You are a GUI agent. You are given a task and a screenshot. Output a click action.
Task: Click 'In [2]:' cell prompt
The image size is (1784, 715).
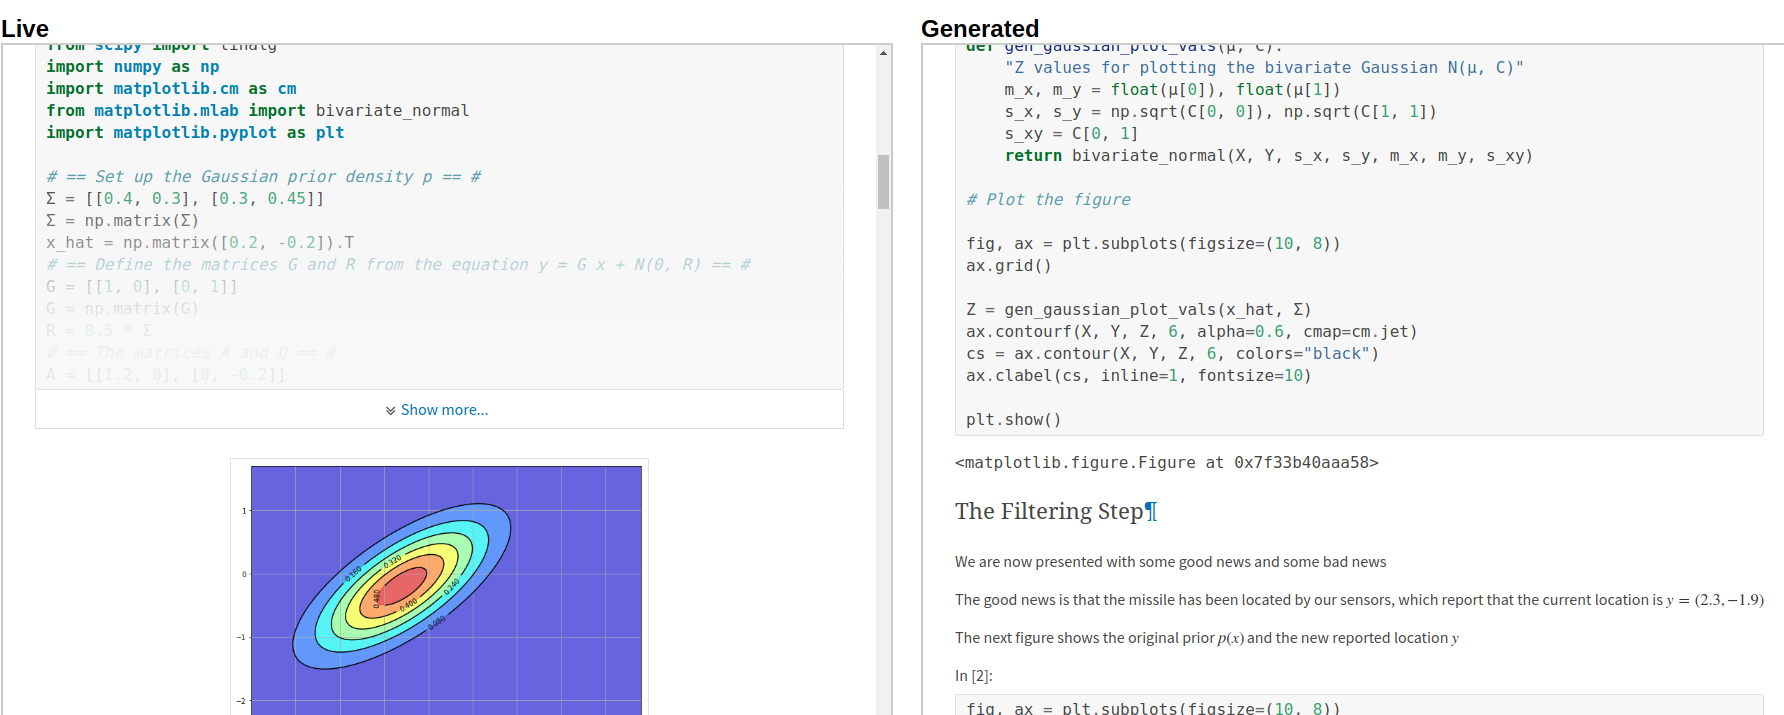(x=974, y=676)
